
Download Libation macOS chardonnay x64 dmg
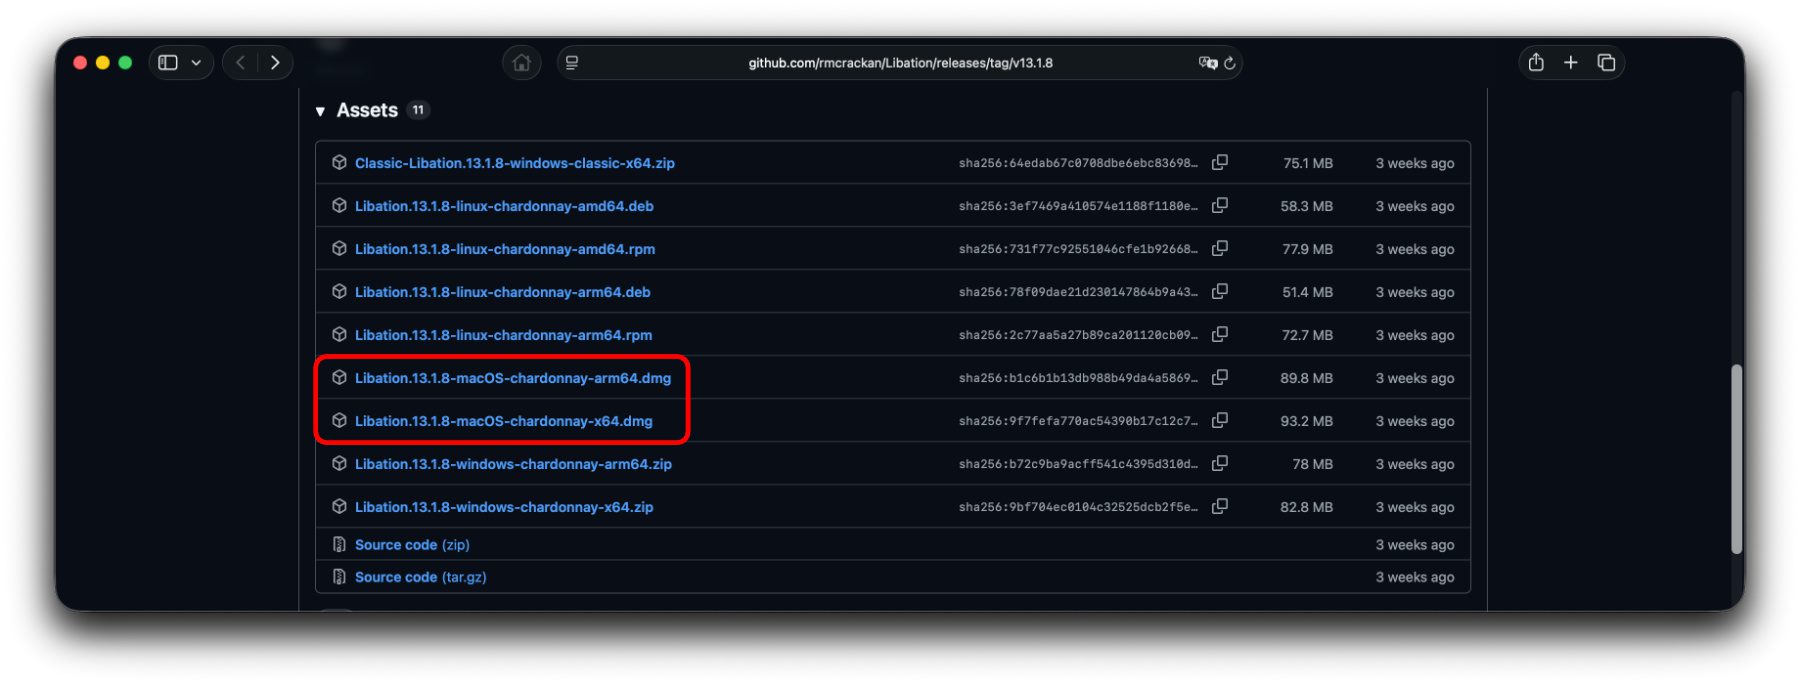point(503,421)
